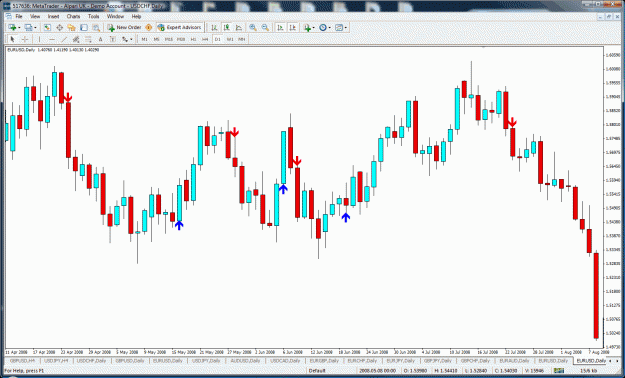
Task: Select the equidistant channel tool
Action: click(x=76, y=39)
